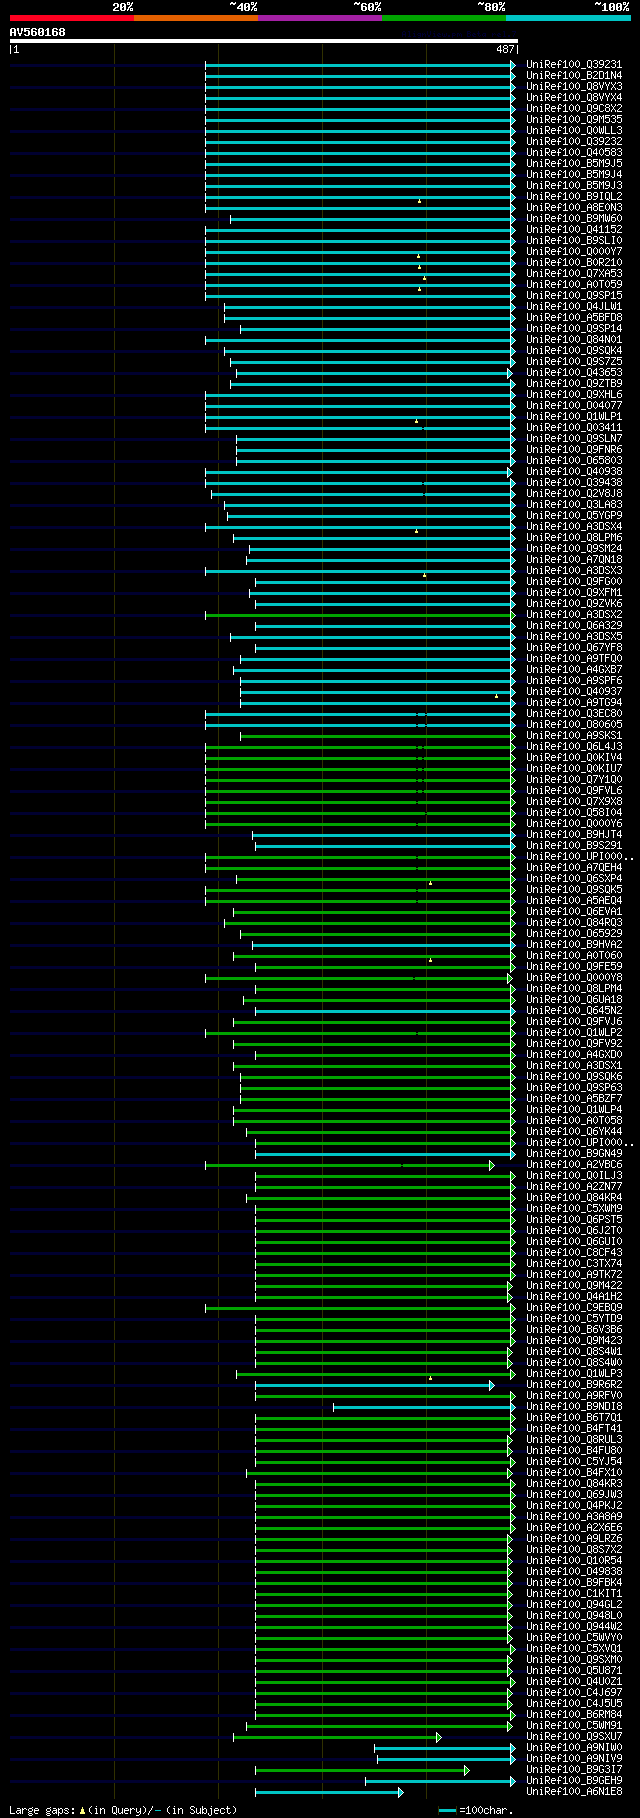
Task: Open hit UniRef100_Q7Y1Q0
Action: [574, 780]
